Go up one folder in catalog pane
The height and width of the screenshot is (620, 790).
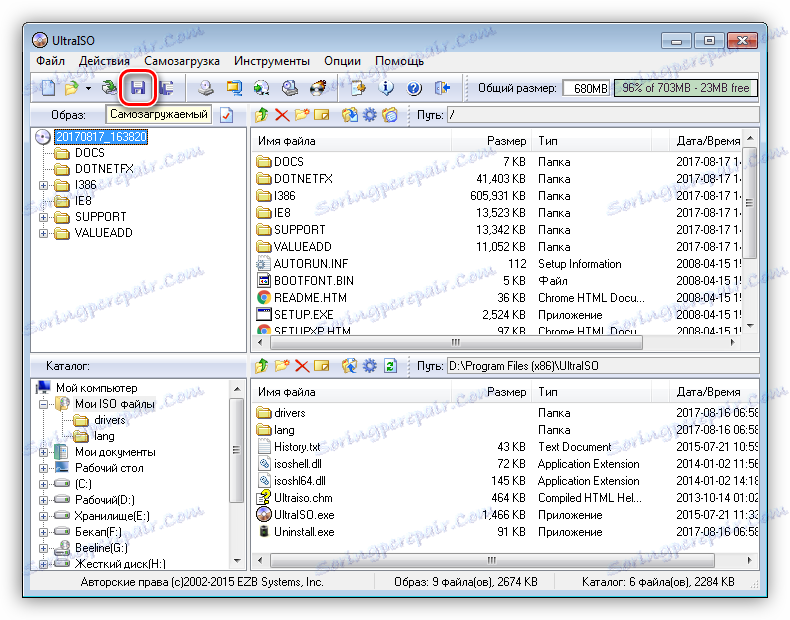pos(261,366)
